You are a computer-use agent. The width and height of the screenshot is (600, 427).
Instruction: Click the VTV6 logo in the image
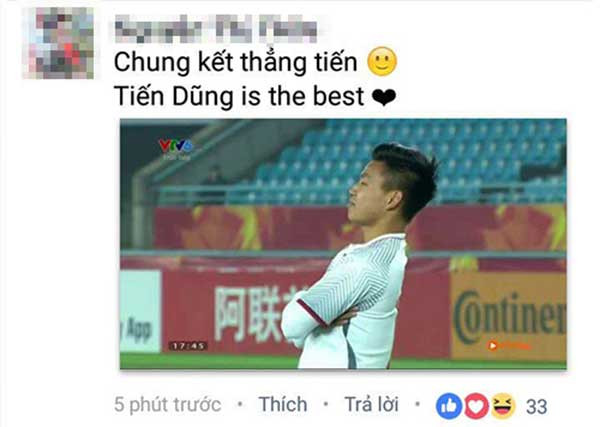[176, 148]
